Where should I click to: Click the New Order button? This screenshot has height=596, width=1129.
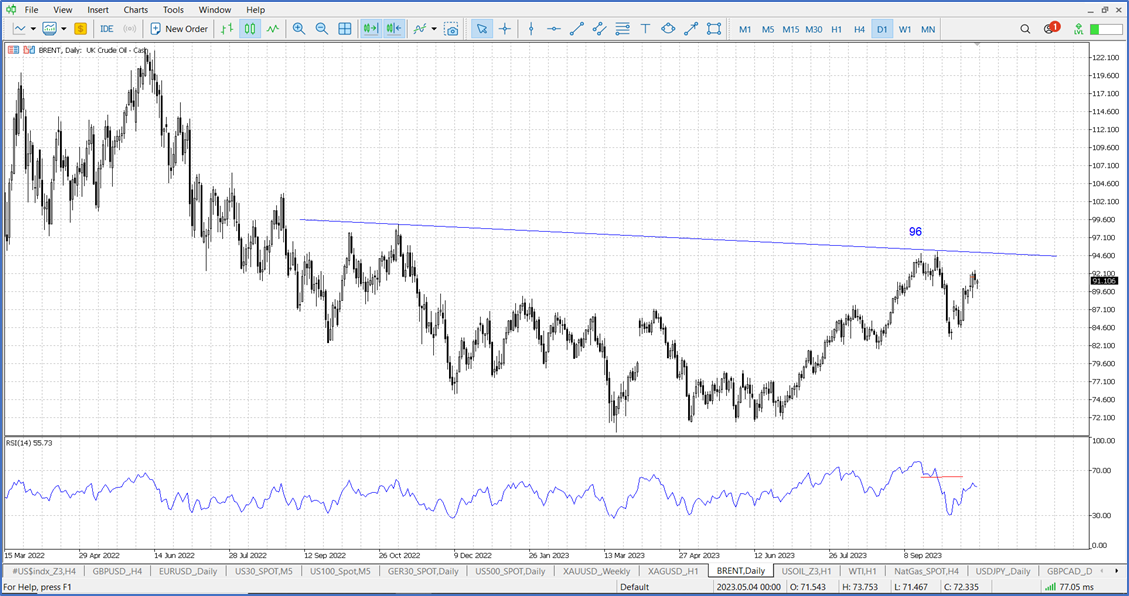pos(179,29)
